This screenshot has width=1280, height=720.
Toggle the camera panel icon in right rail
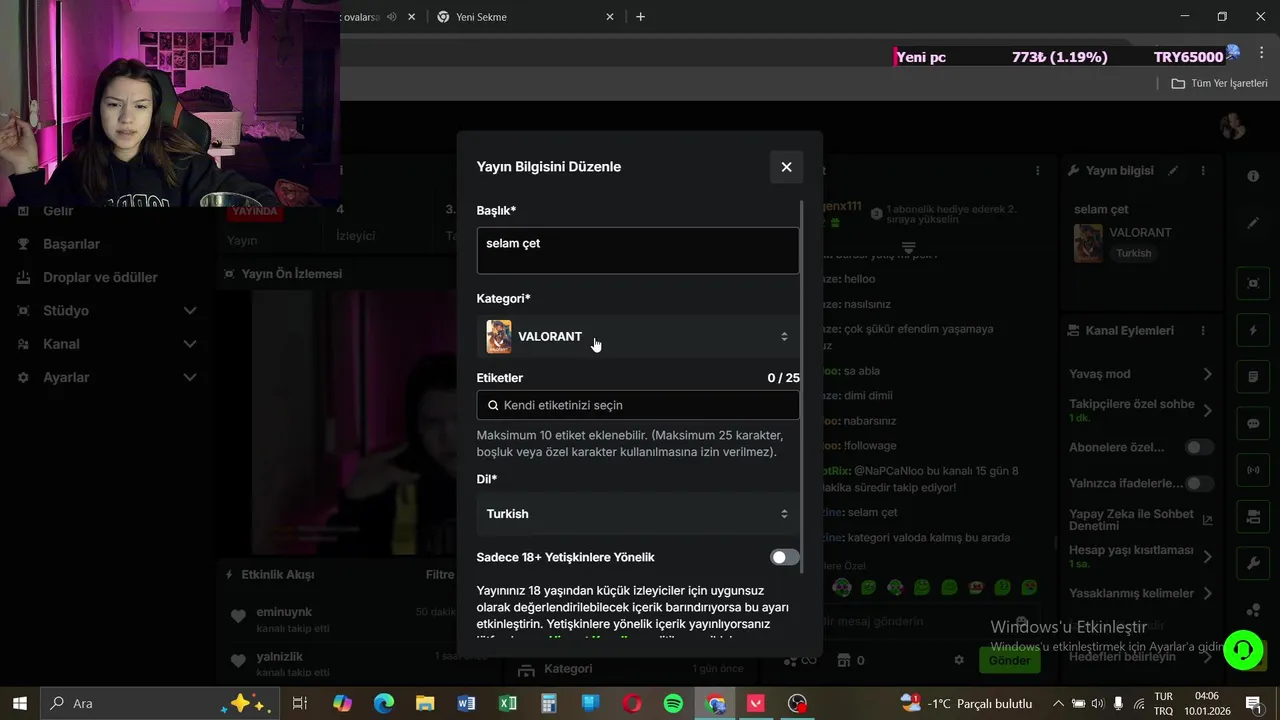click(x=1253, y=517)
